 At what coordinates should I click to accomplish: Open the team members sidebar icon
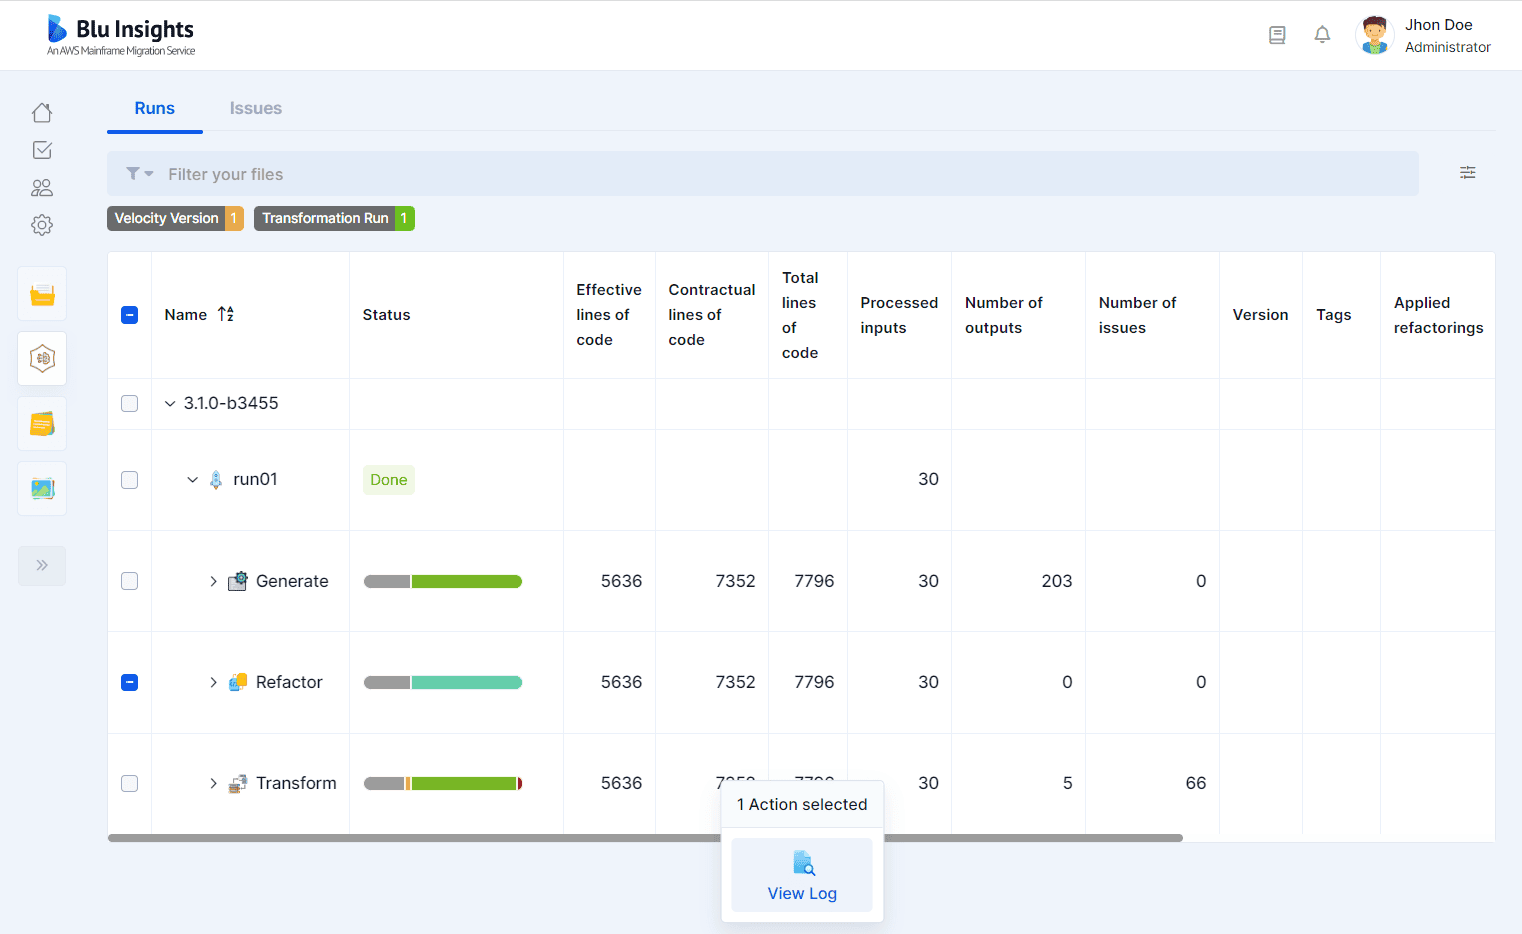click(x=42, y=188)
